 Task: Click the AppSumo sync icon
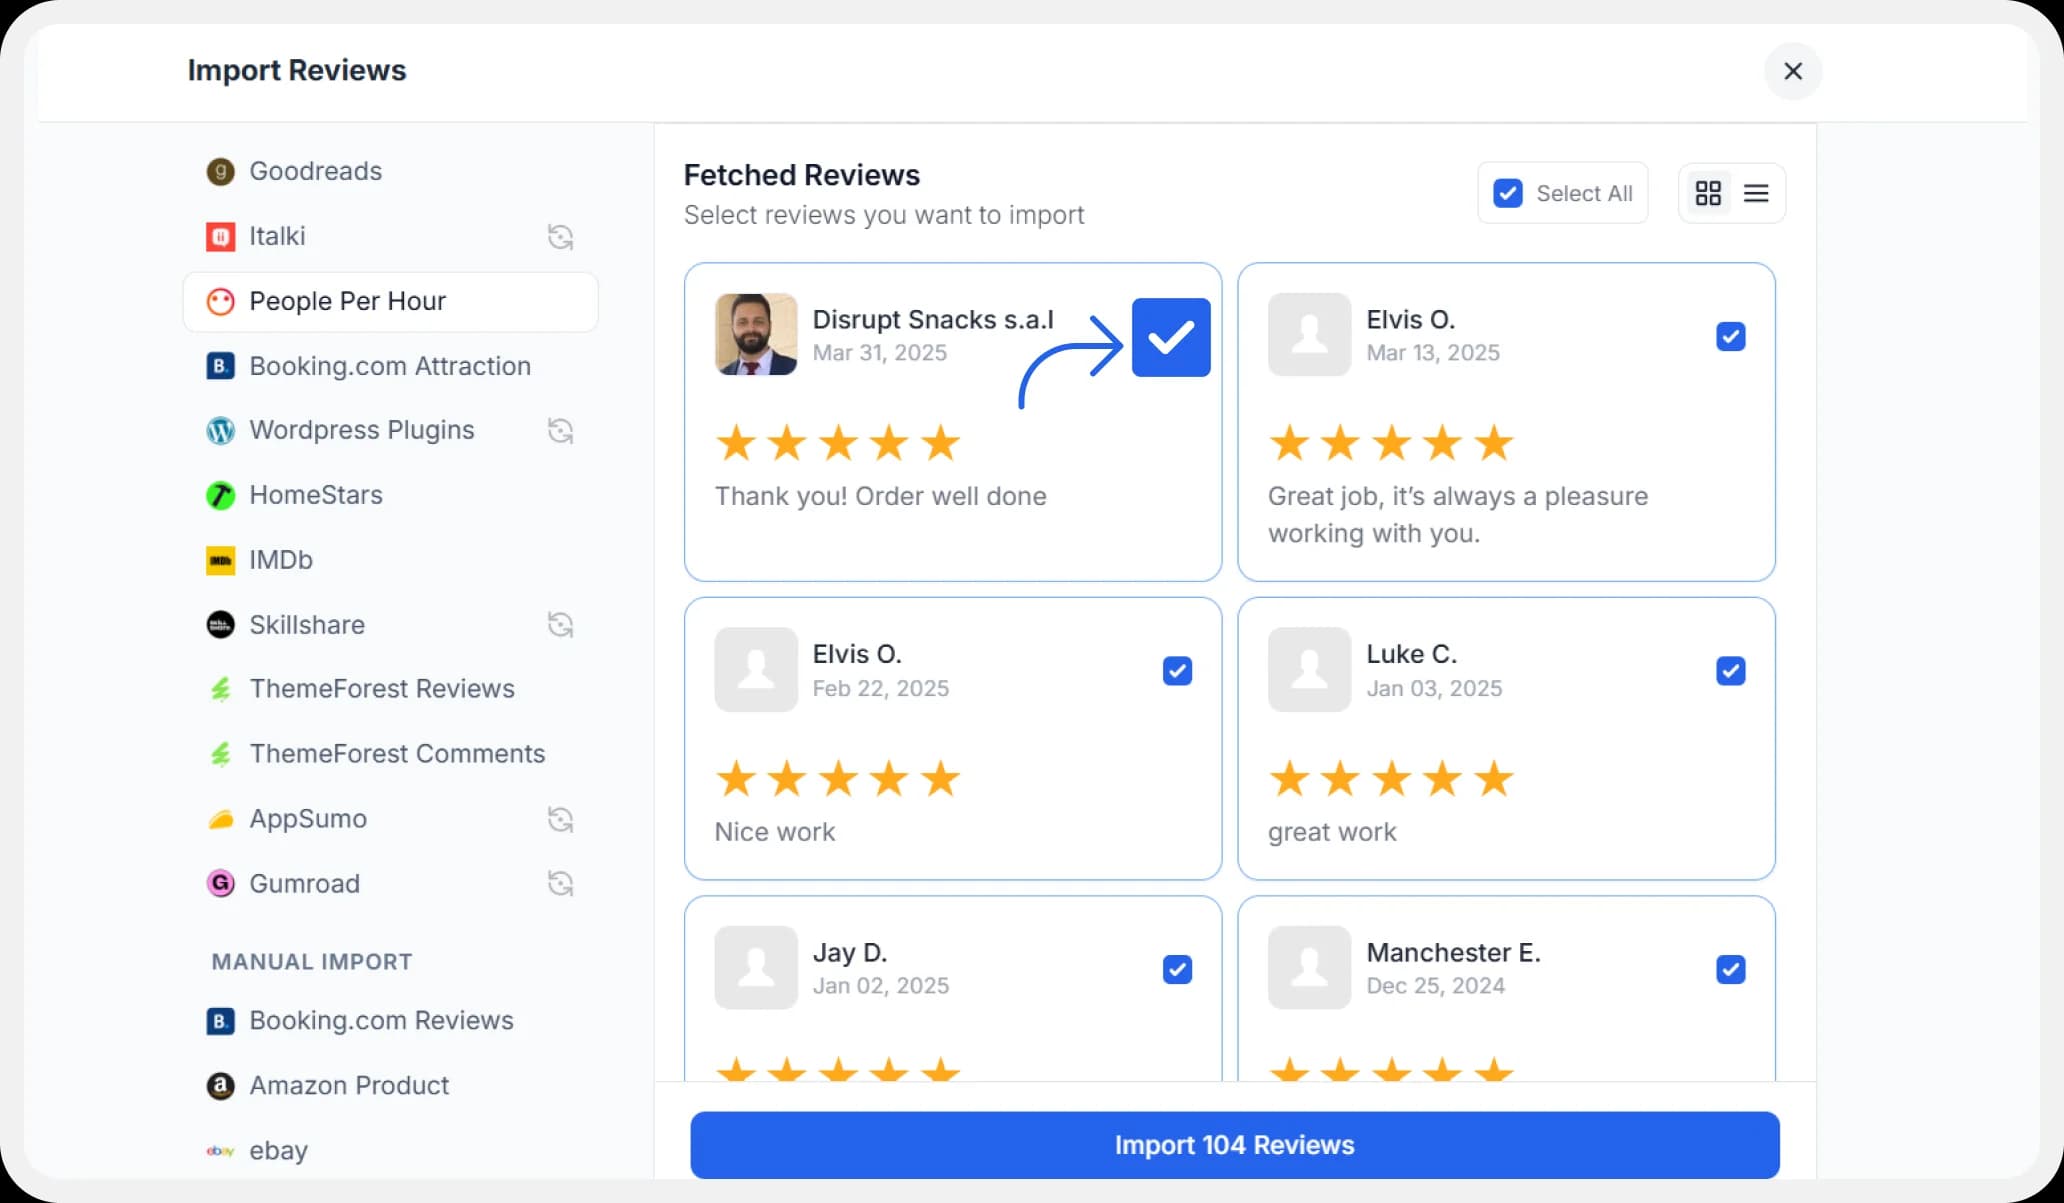point(560,818)
